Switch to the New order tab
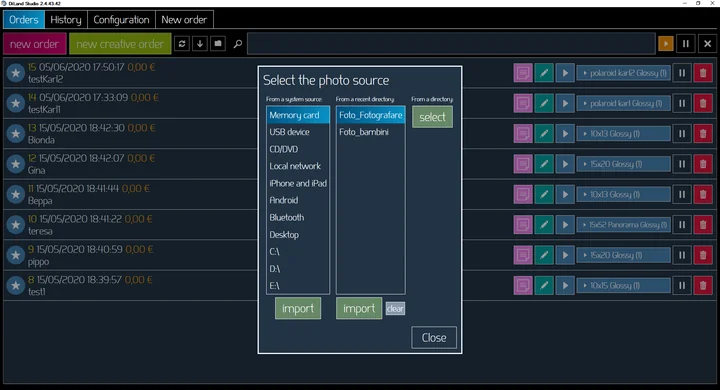This screenshot has width=720, height=390. pyautogui.click(x=184, y=20)
